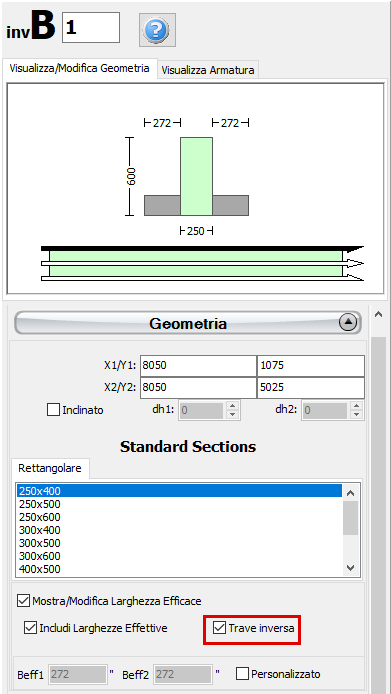Open the Visualizza/Modifica Geometria tab
Viewport: 391px width, 694px height.
pos(80,69)
